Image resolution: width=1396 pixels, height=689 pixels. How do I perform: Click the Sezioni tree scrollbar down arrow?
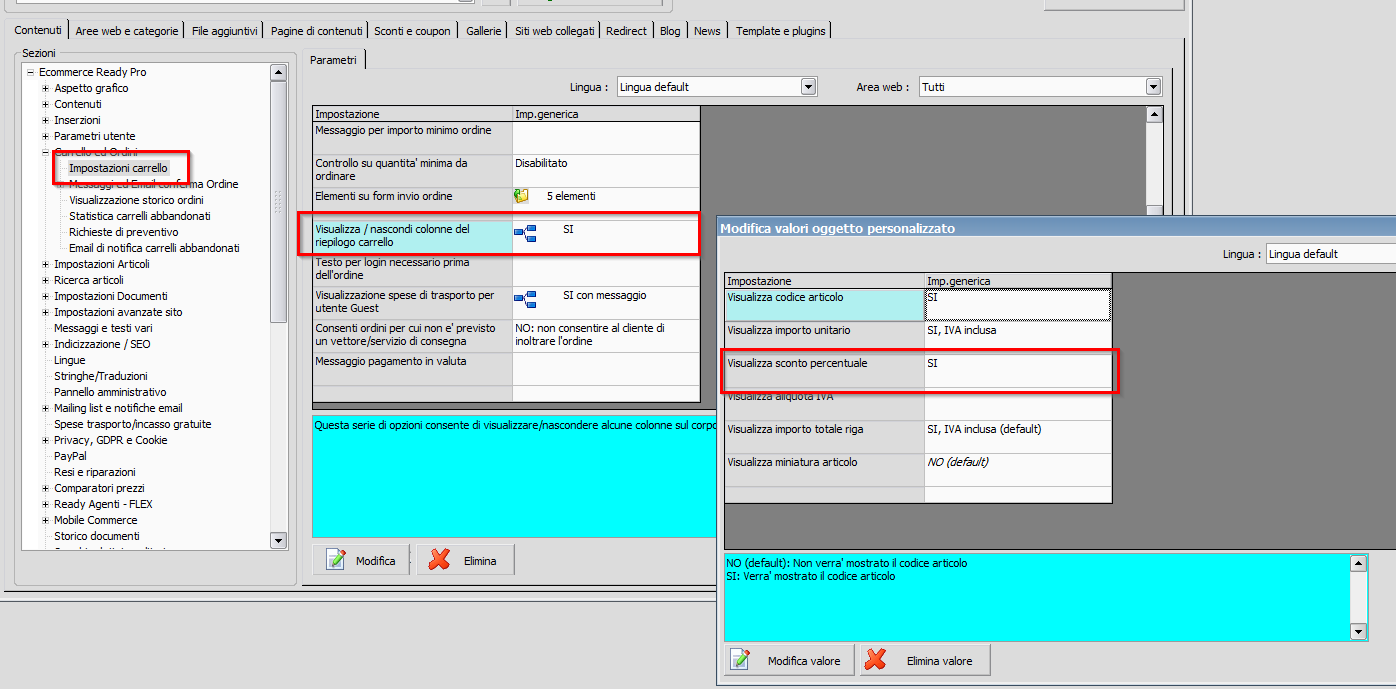coord(278,540)
